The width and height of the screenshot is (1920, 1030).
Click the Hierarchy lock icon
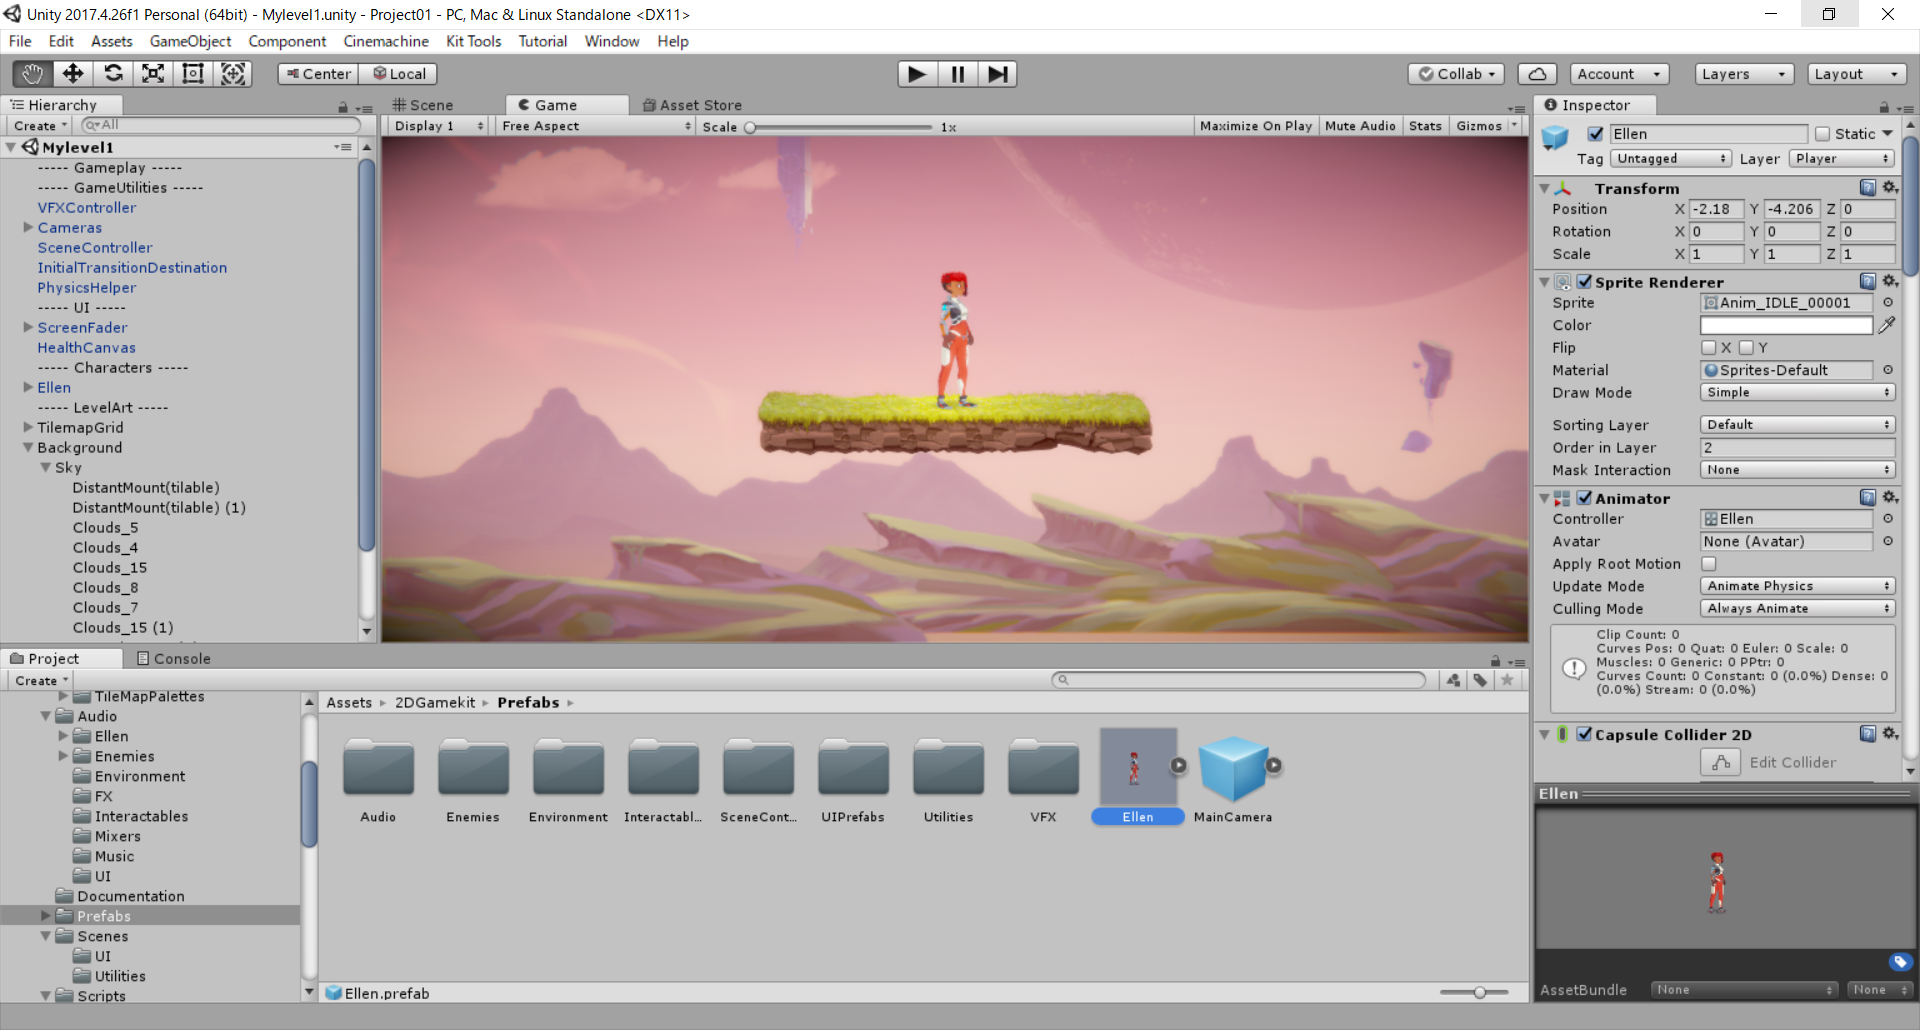[343, 106]
